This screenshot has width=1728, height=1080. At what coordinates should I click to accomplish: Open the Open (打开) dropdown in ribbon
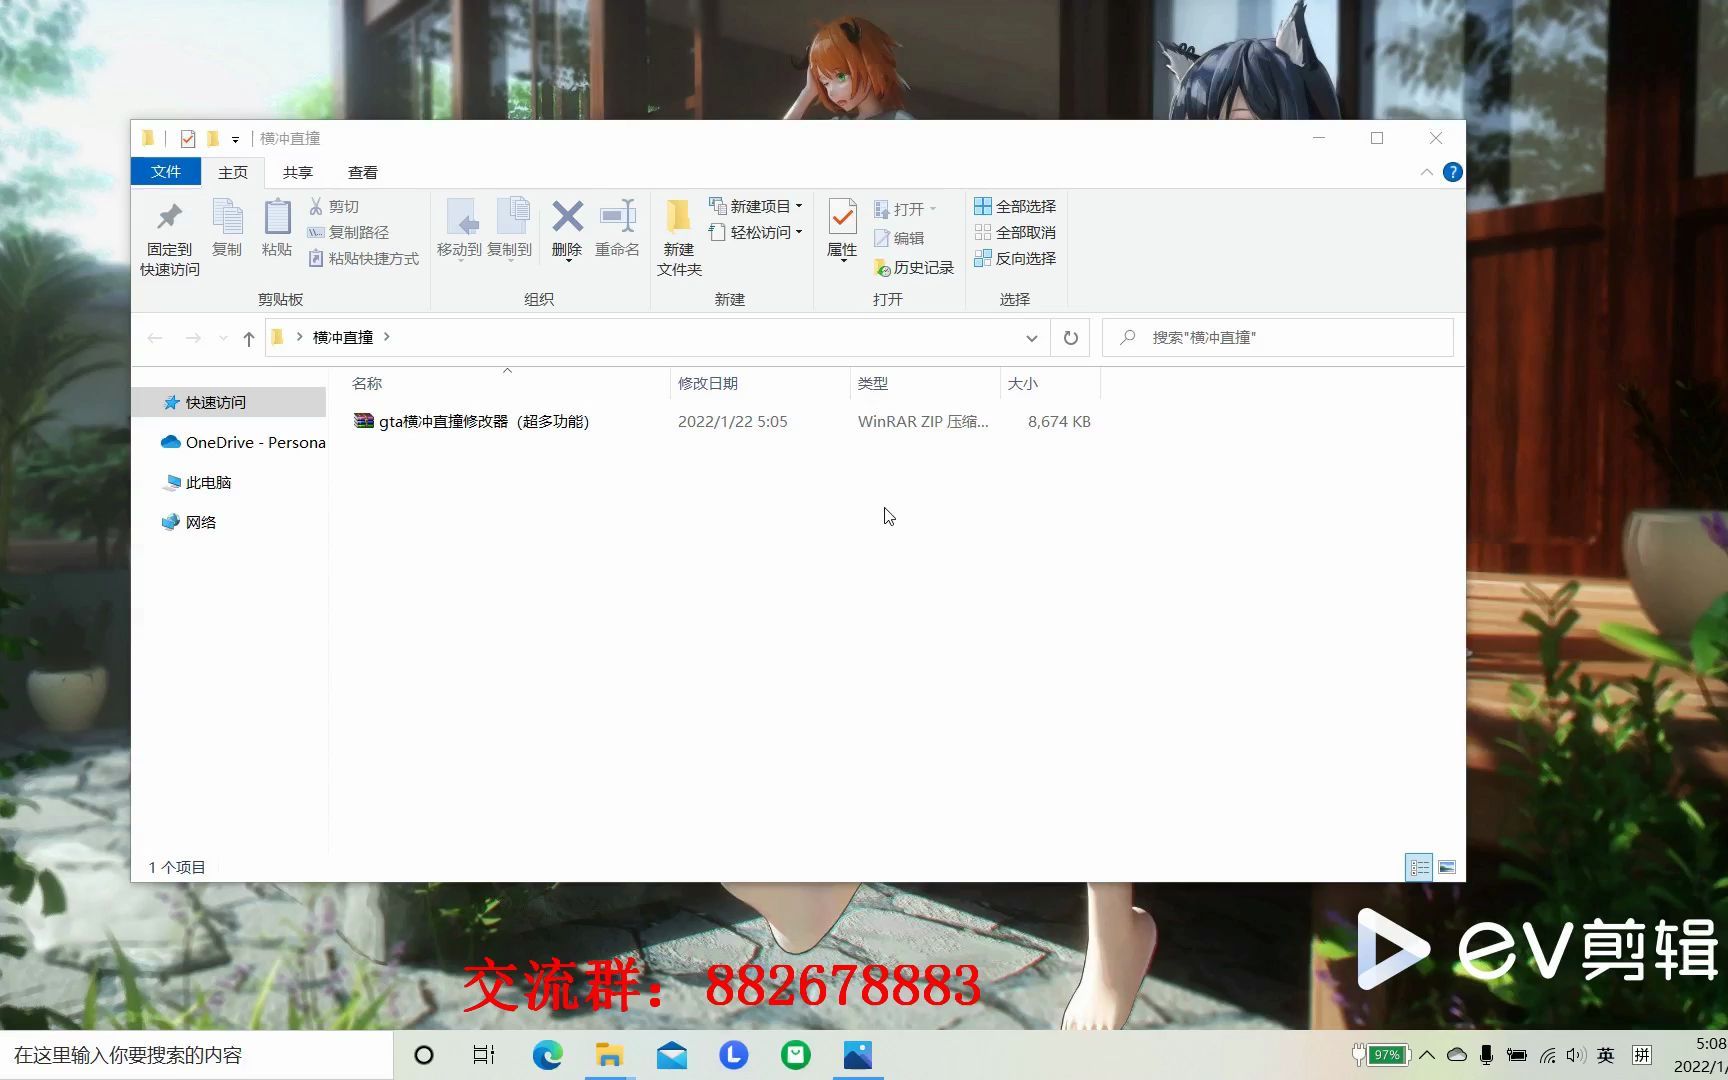click(x=905, y=209)
